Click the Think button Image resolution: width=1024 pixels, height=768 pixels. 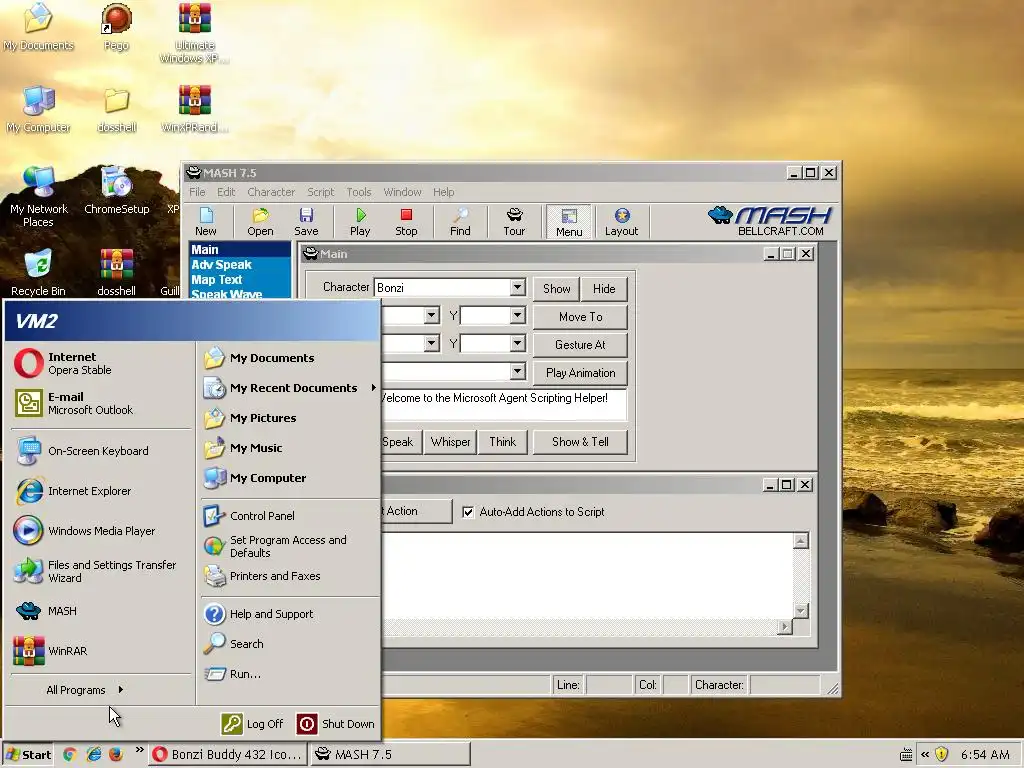pos(503,442)
